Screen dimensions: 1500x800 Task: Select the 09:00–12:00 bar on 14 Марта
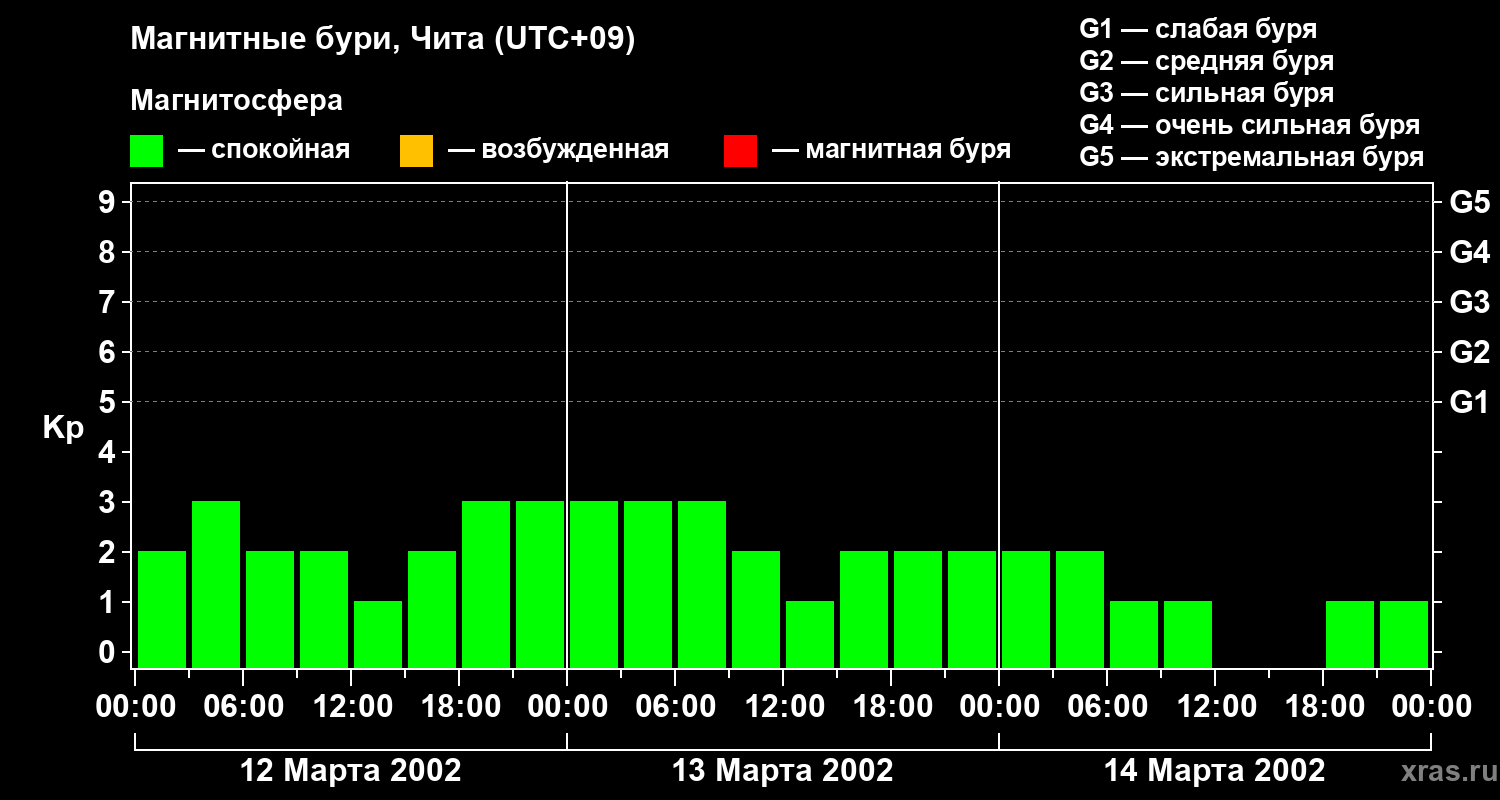[1188, 634]
